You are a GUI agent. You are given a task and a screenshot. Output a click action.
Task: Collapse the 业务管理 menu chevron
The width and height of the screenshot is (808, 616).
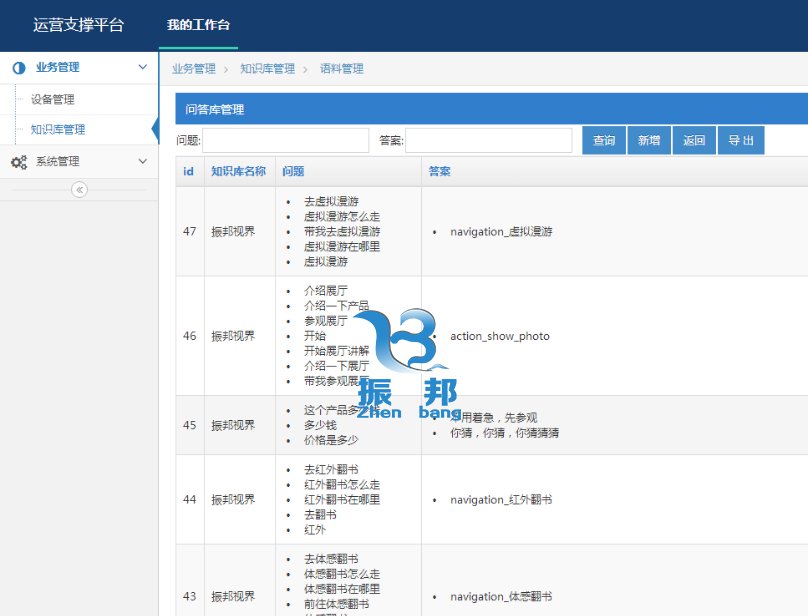point(142,68)
